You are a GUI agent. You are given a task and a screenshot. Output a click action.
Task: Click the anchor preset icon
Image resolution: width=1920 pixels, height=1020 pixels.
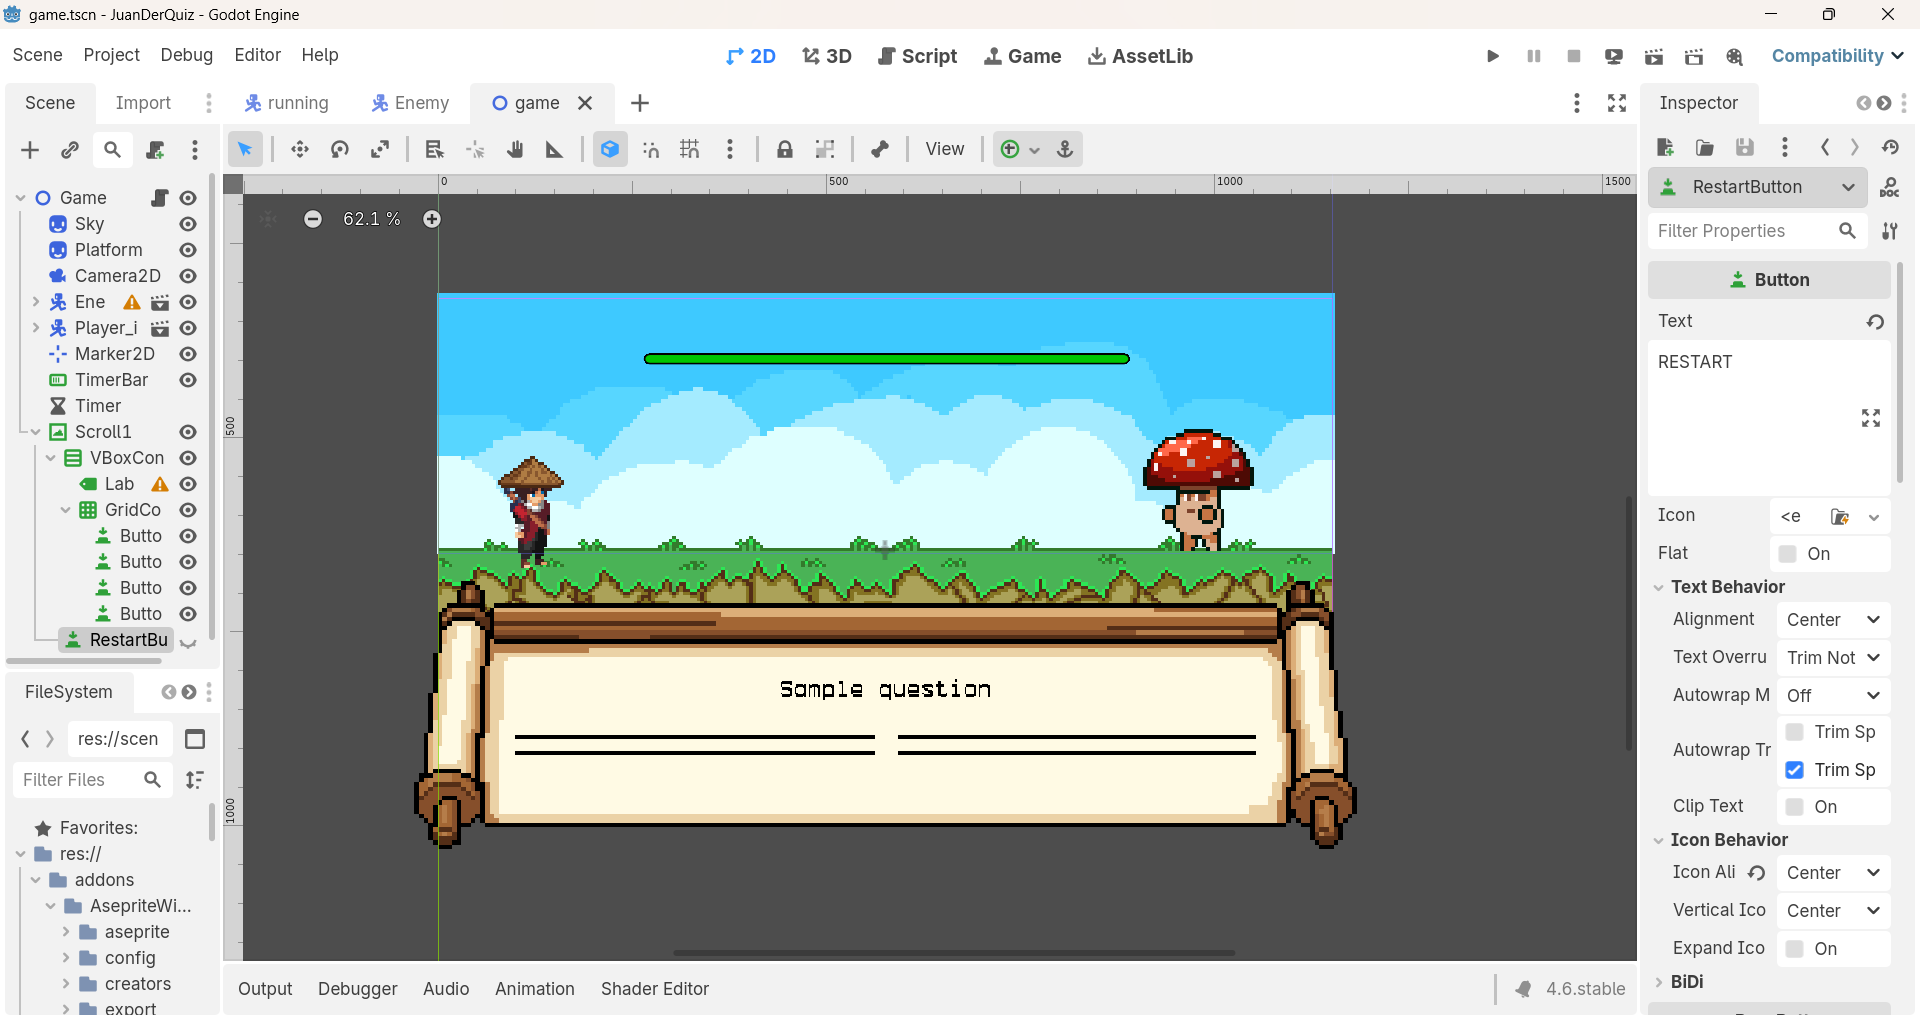1065,149
